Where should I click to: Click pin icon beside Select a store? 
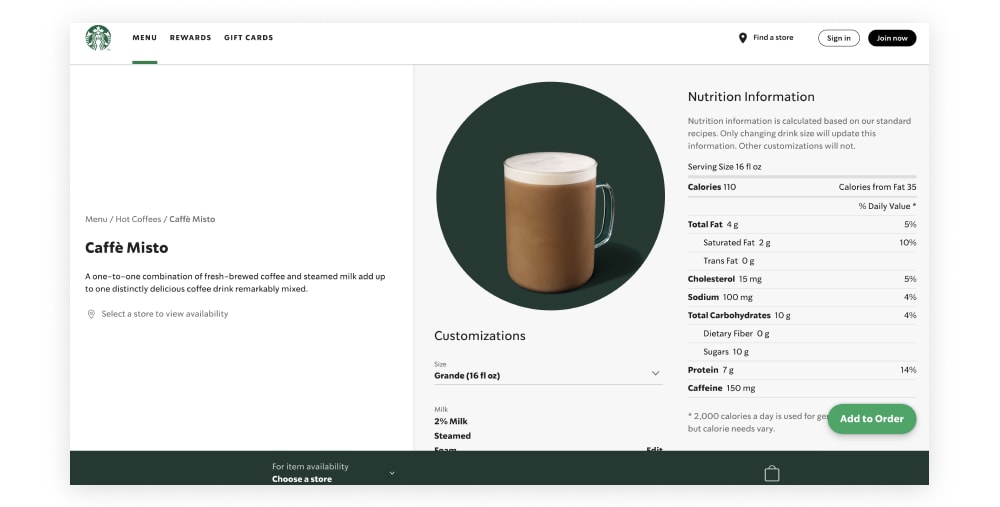[91, 314]
